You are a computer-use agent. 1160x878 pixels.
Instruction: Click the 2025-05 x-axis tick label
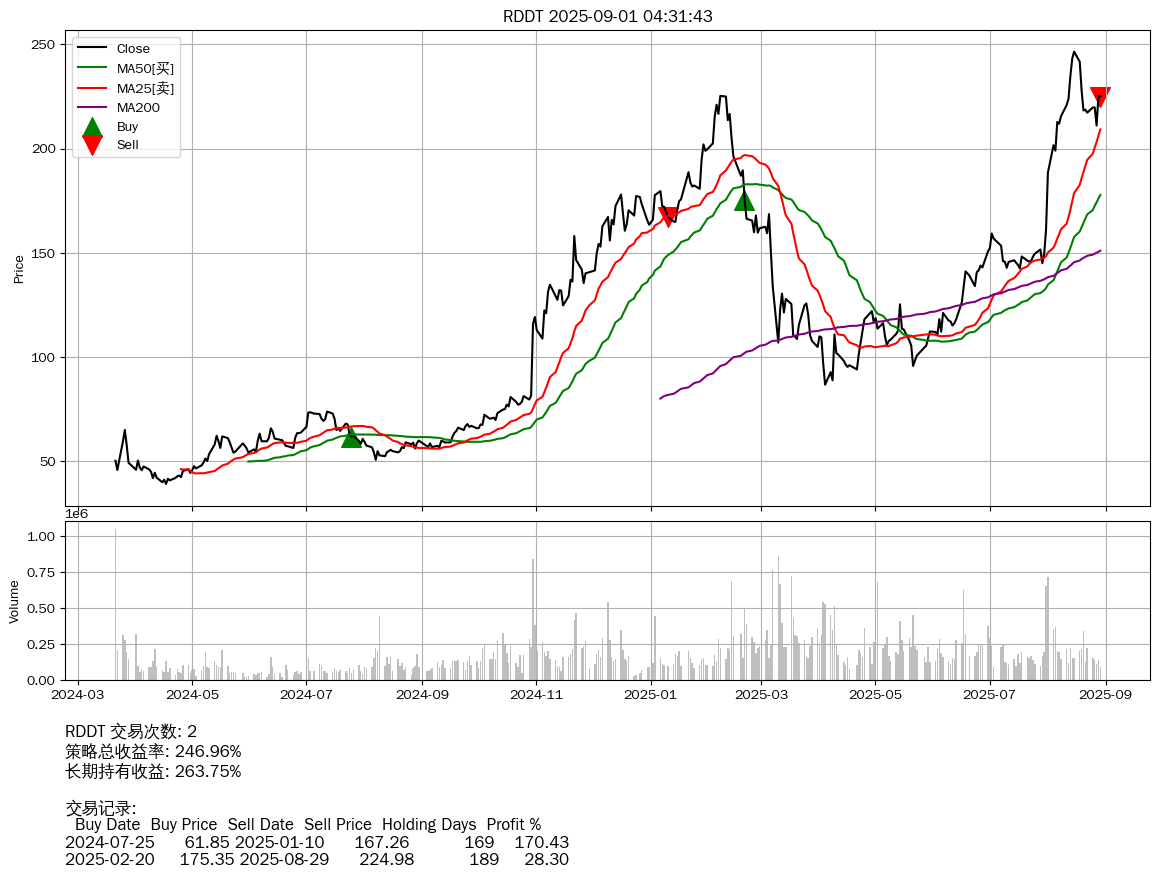[x=876, y=693]
